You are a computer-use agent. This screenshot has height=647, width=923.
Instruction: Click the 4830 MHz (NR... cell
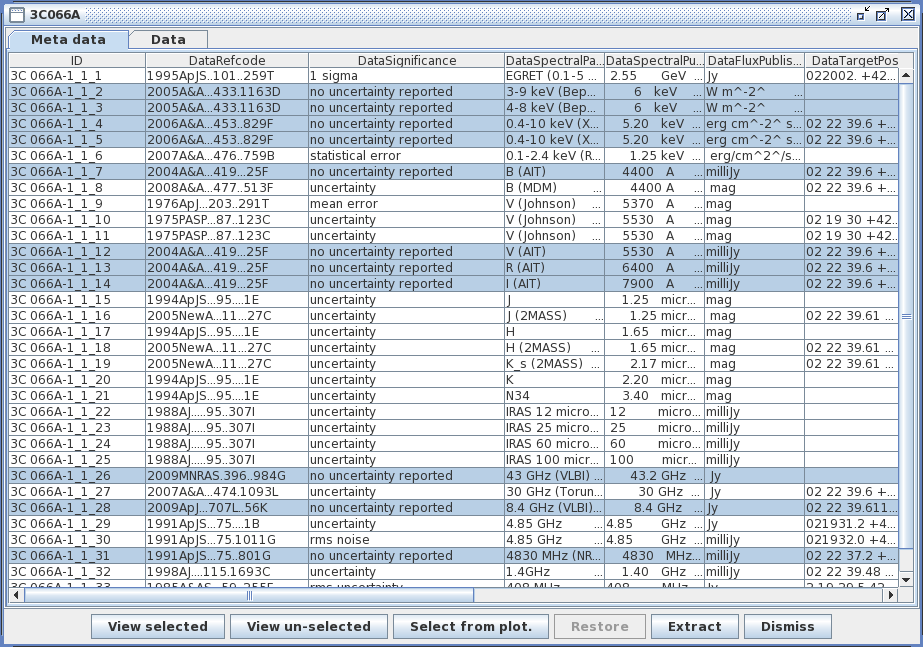[555, 556]
